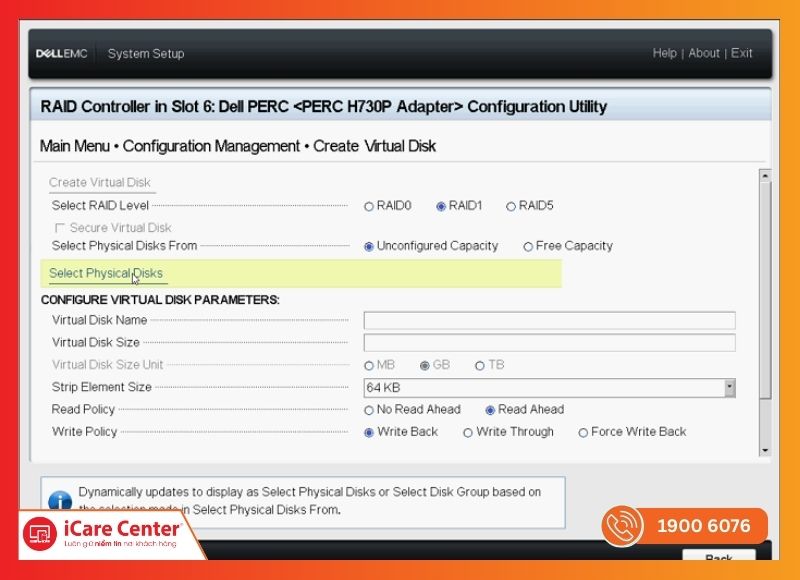Screen dimensions: 800x580
Task: Click the Virtual Disk Size label
Action: click(x=95, y=342)
